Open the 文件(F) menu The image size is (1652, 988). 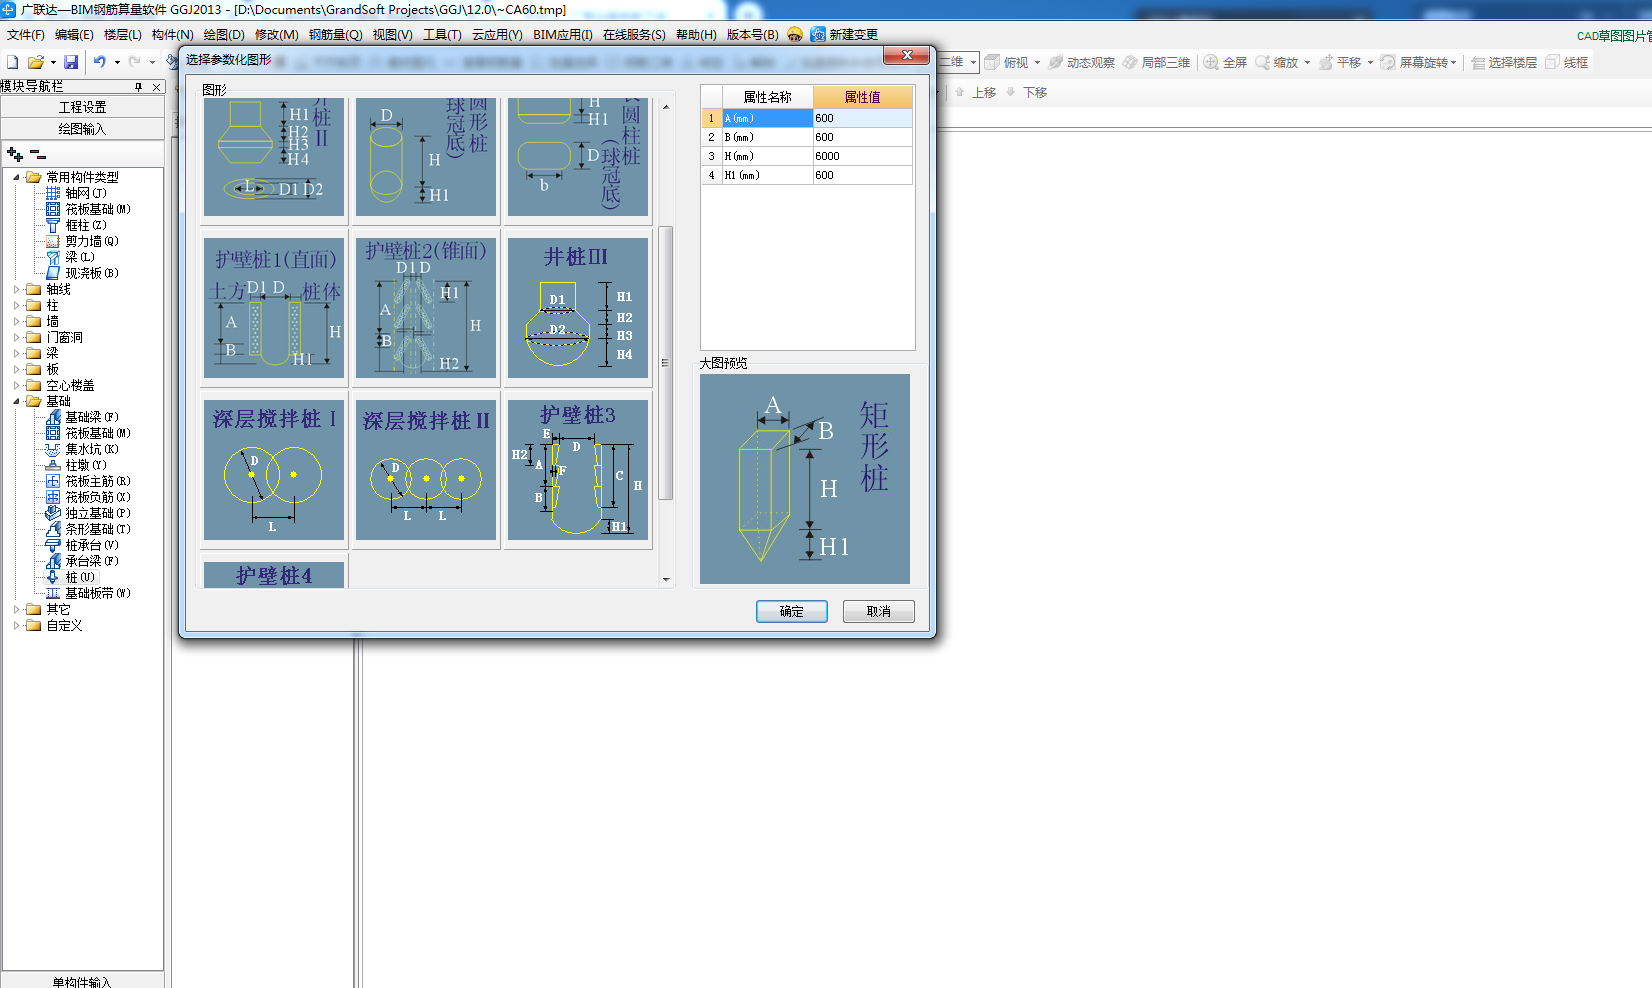click(x=26, y=34)
